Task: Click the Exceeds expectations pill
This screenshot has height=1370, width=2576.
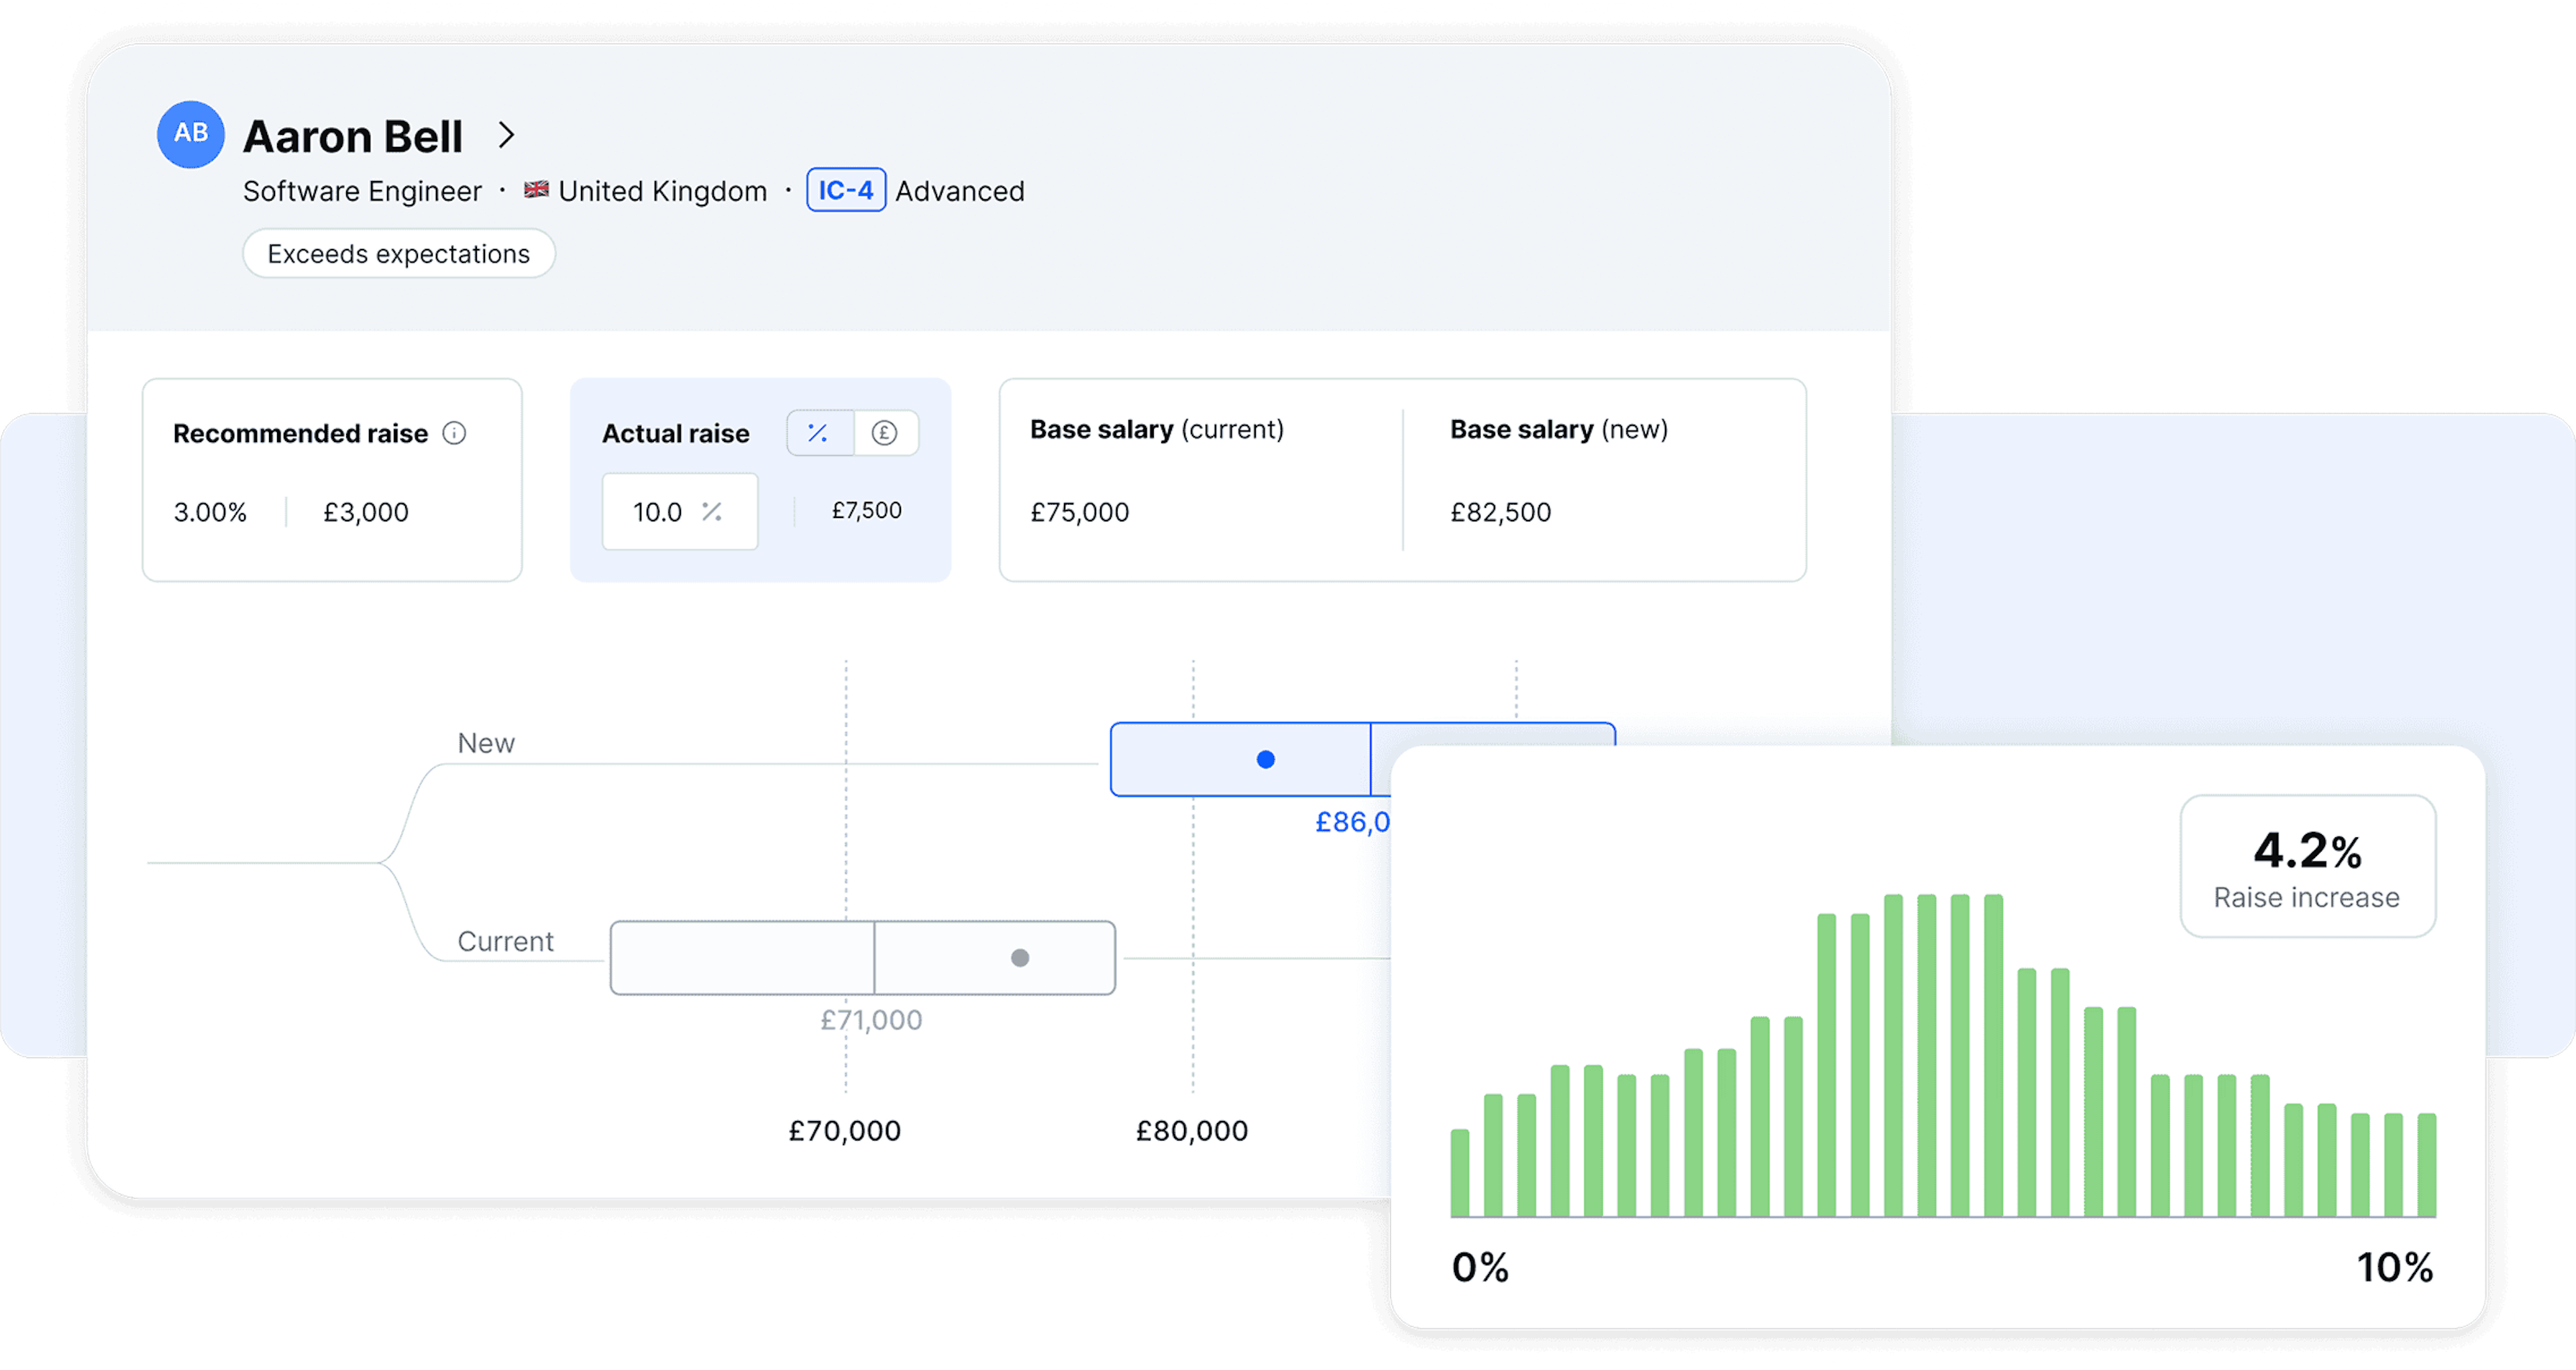Action: click(398, 254)
